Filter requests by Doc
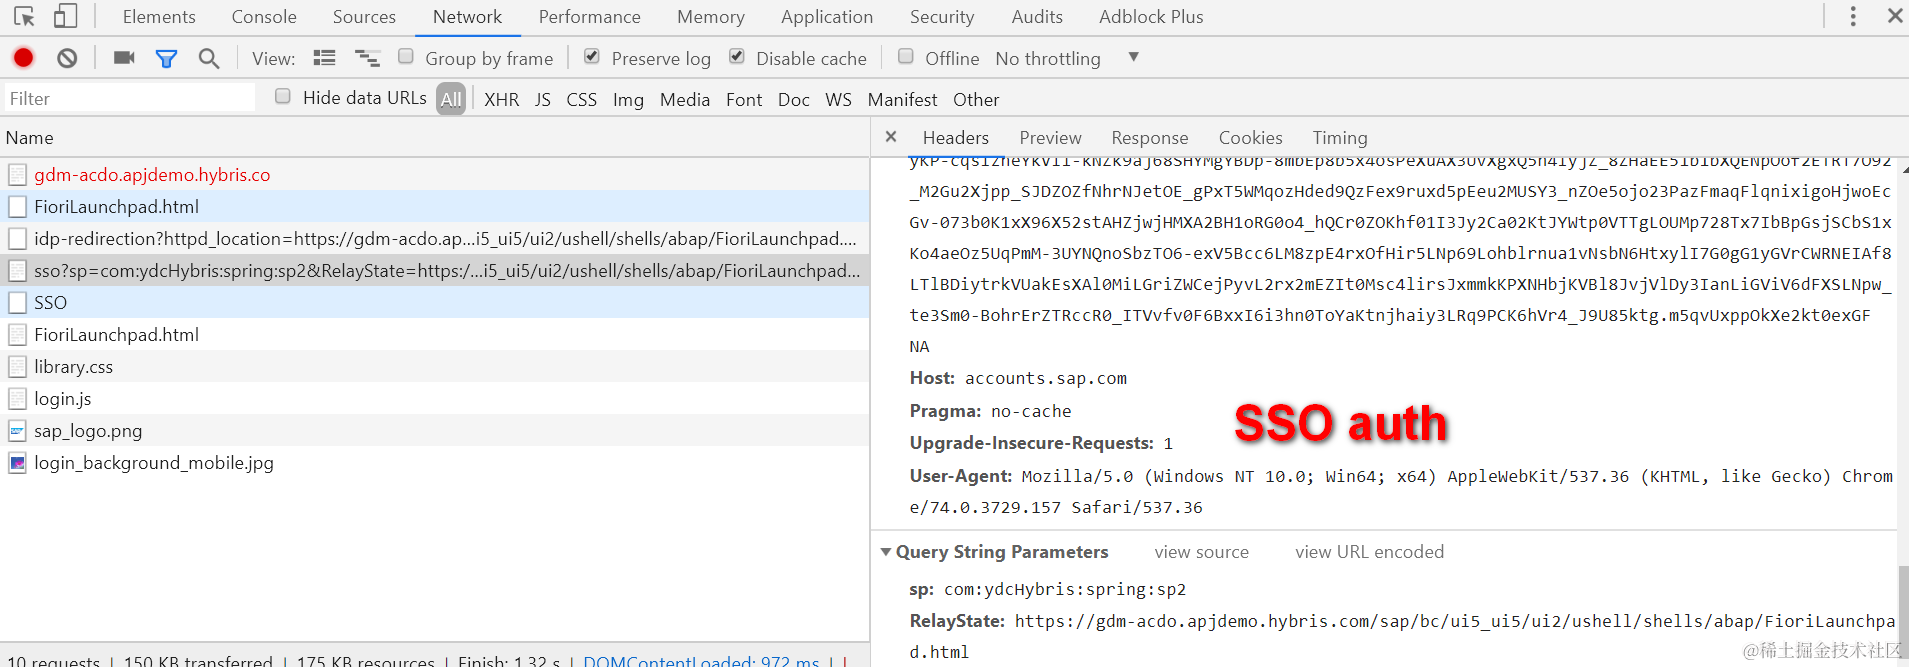1909x667 pixels. [x=794, y=100]
